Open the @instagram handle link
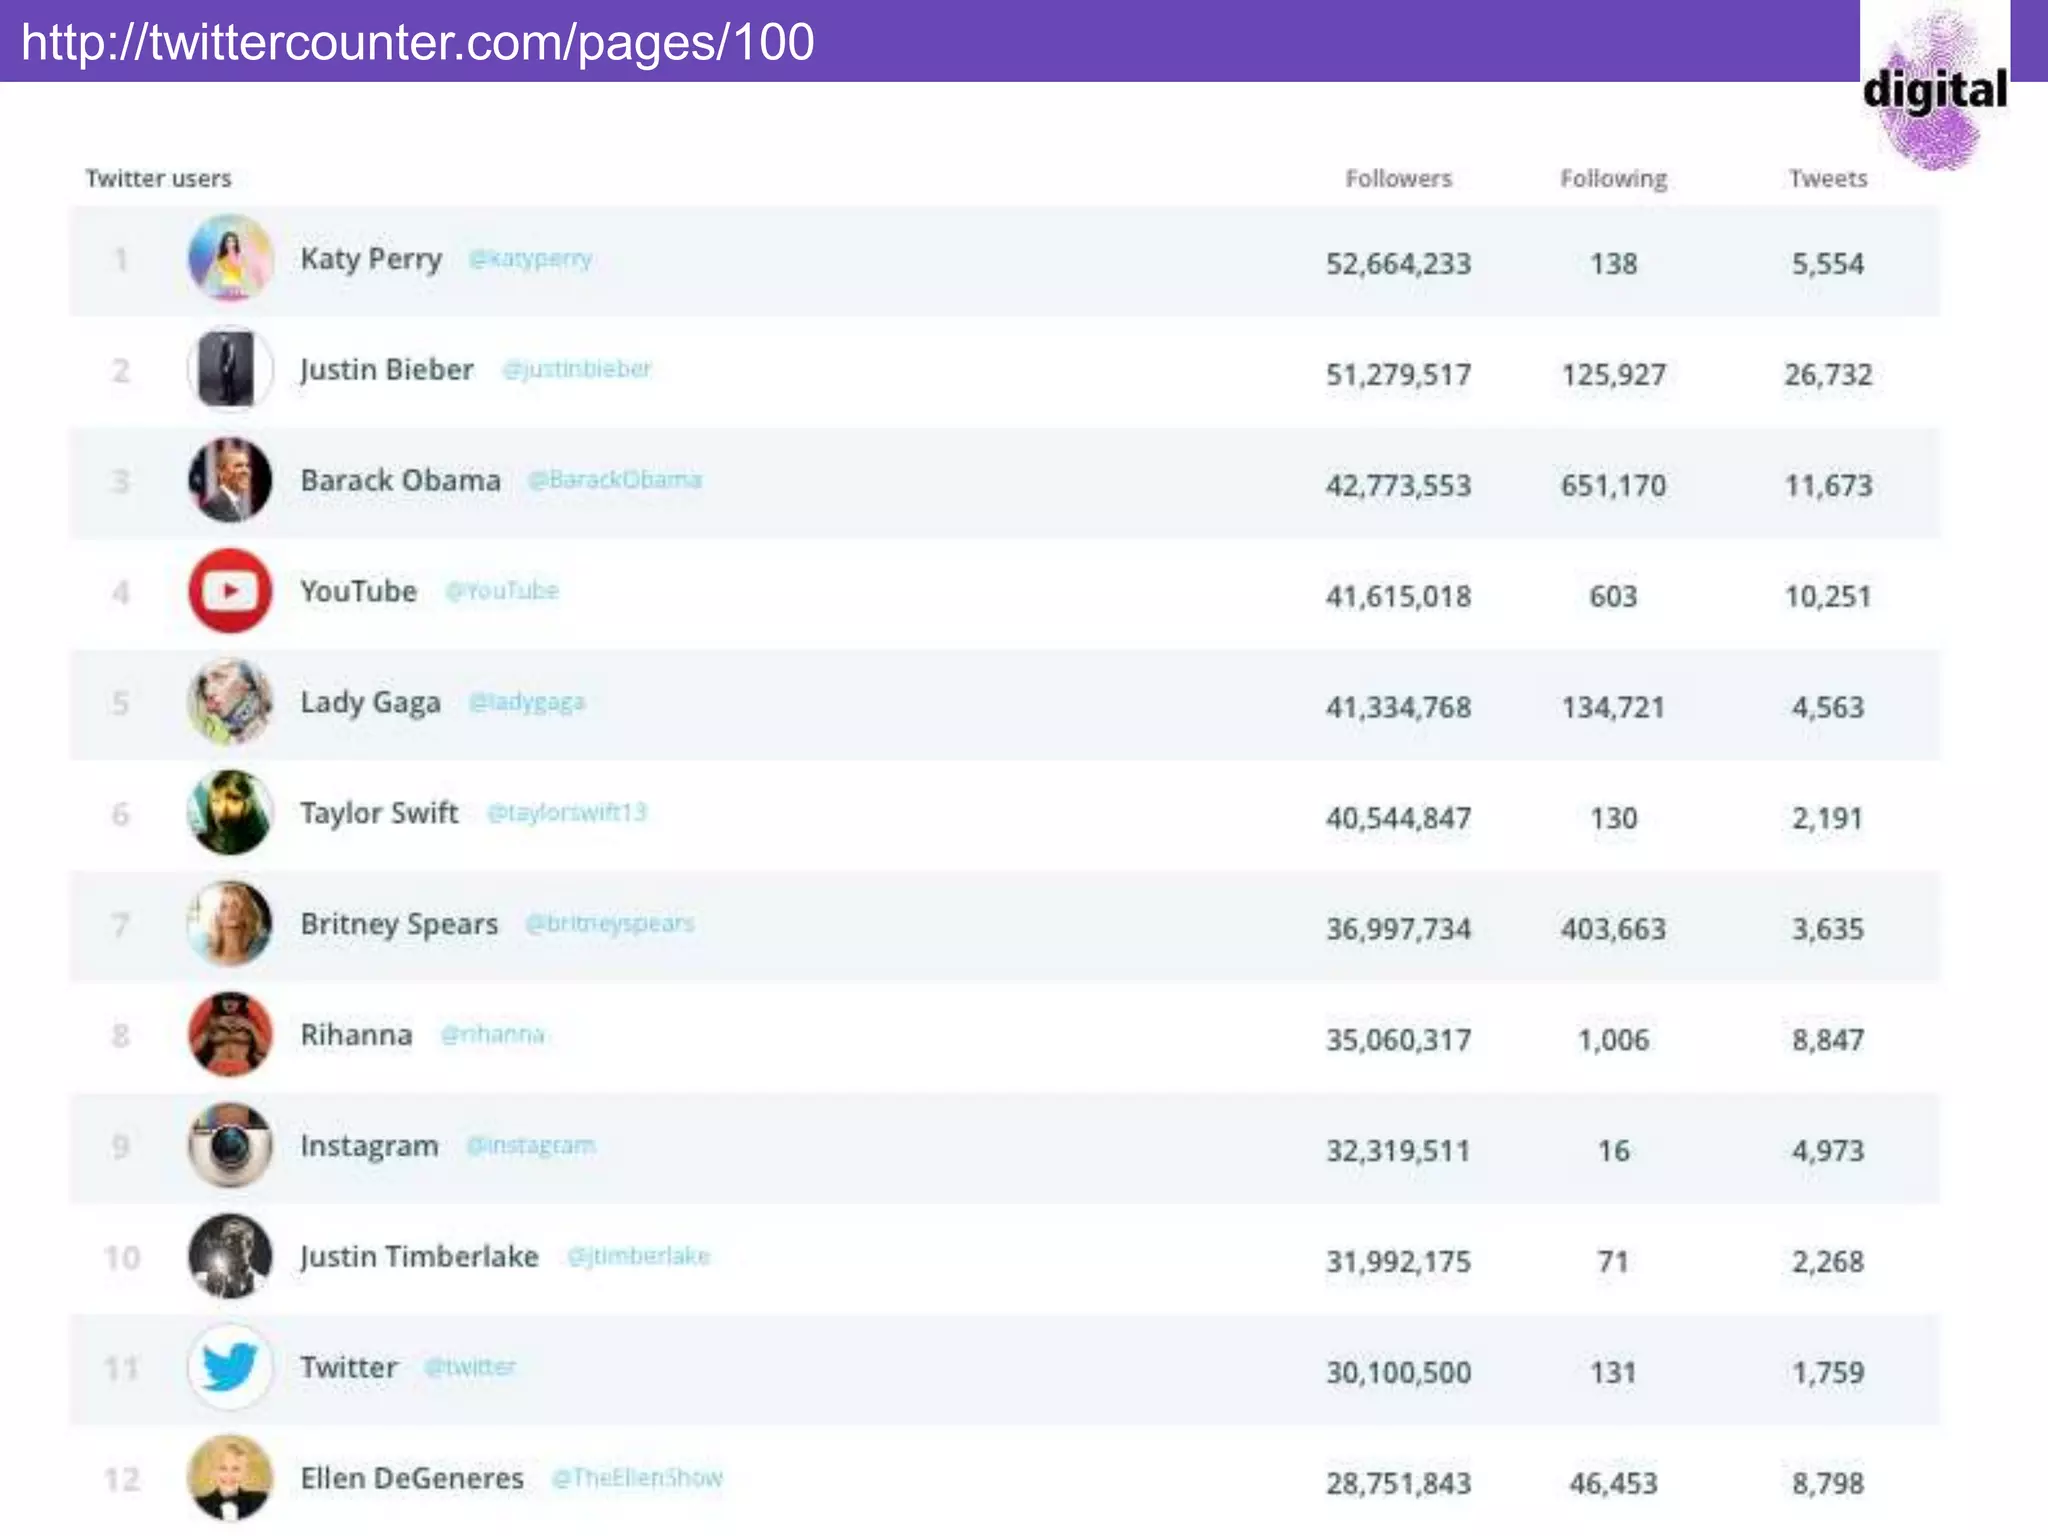 [531, 1146]
